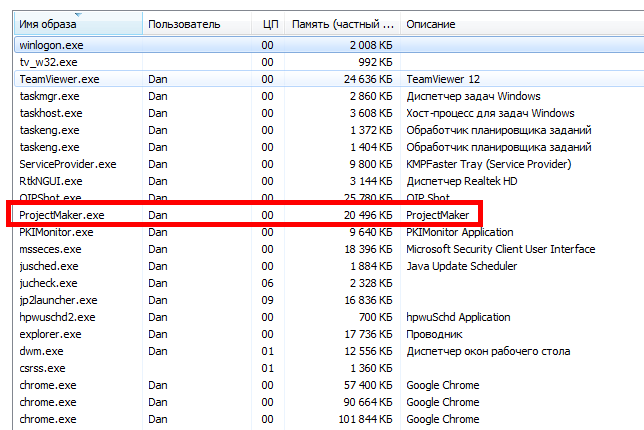Click the Java Update Scheduler description
The width and height of the screenshot is (644, 430).
point(462,266)
